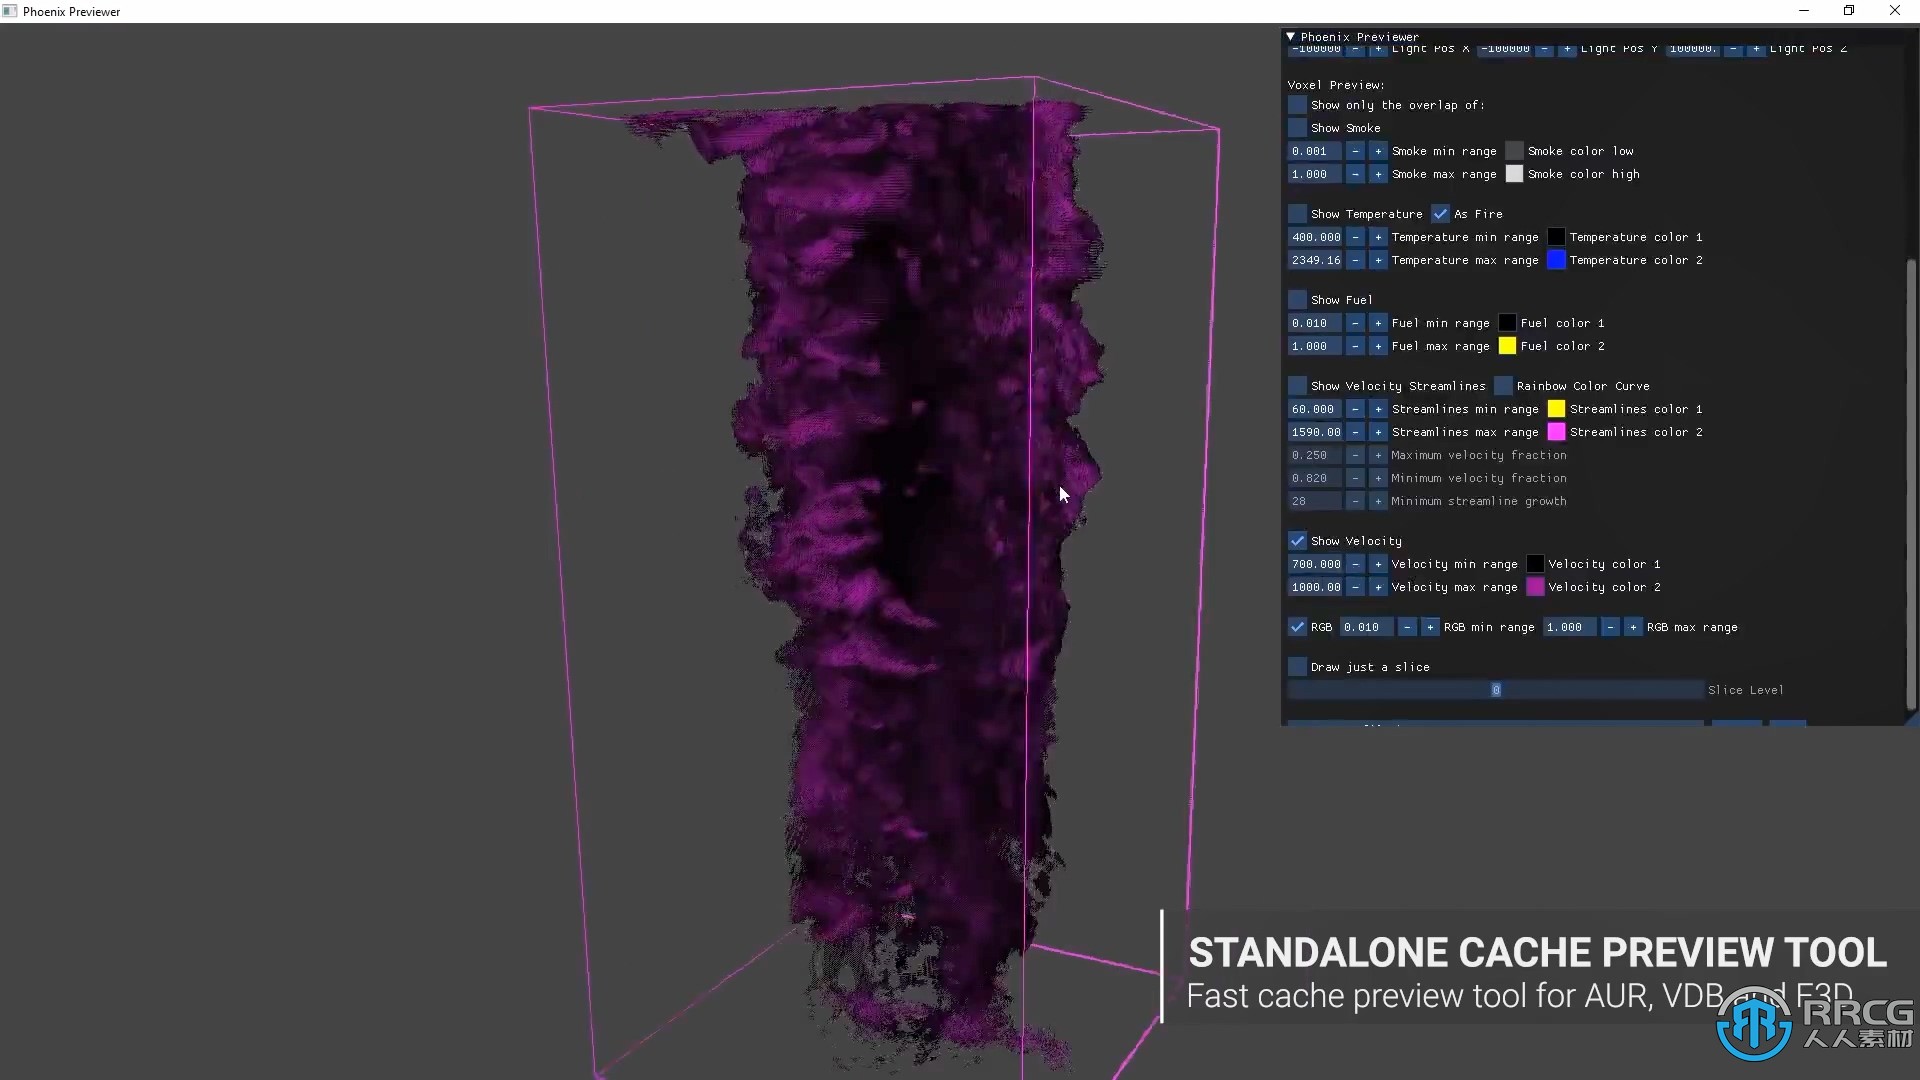Open Fuel color 1 black swatch

tap(1507, 323)
